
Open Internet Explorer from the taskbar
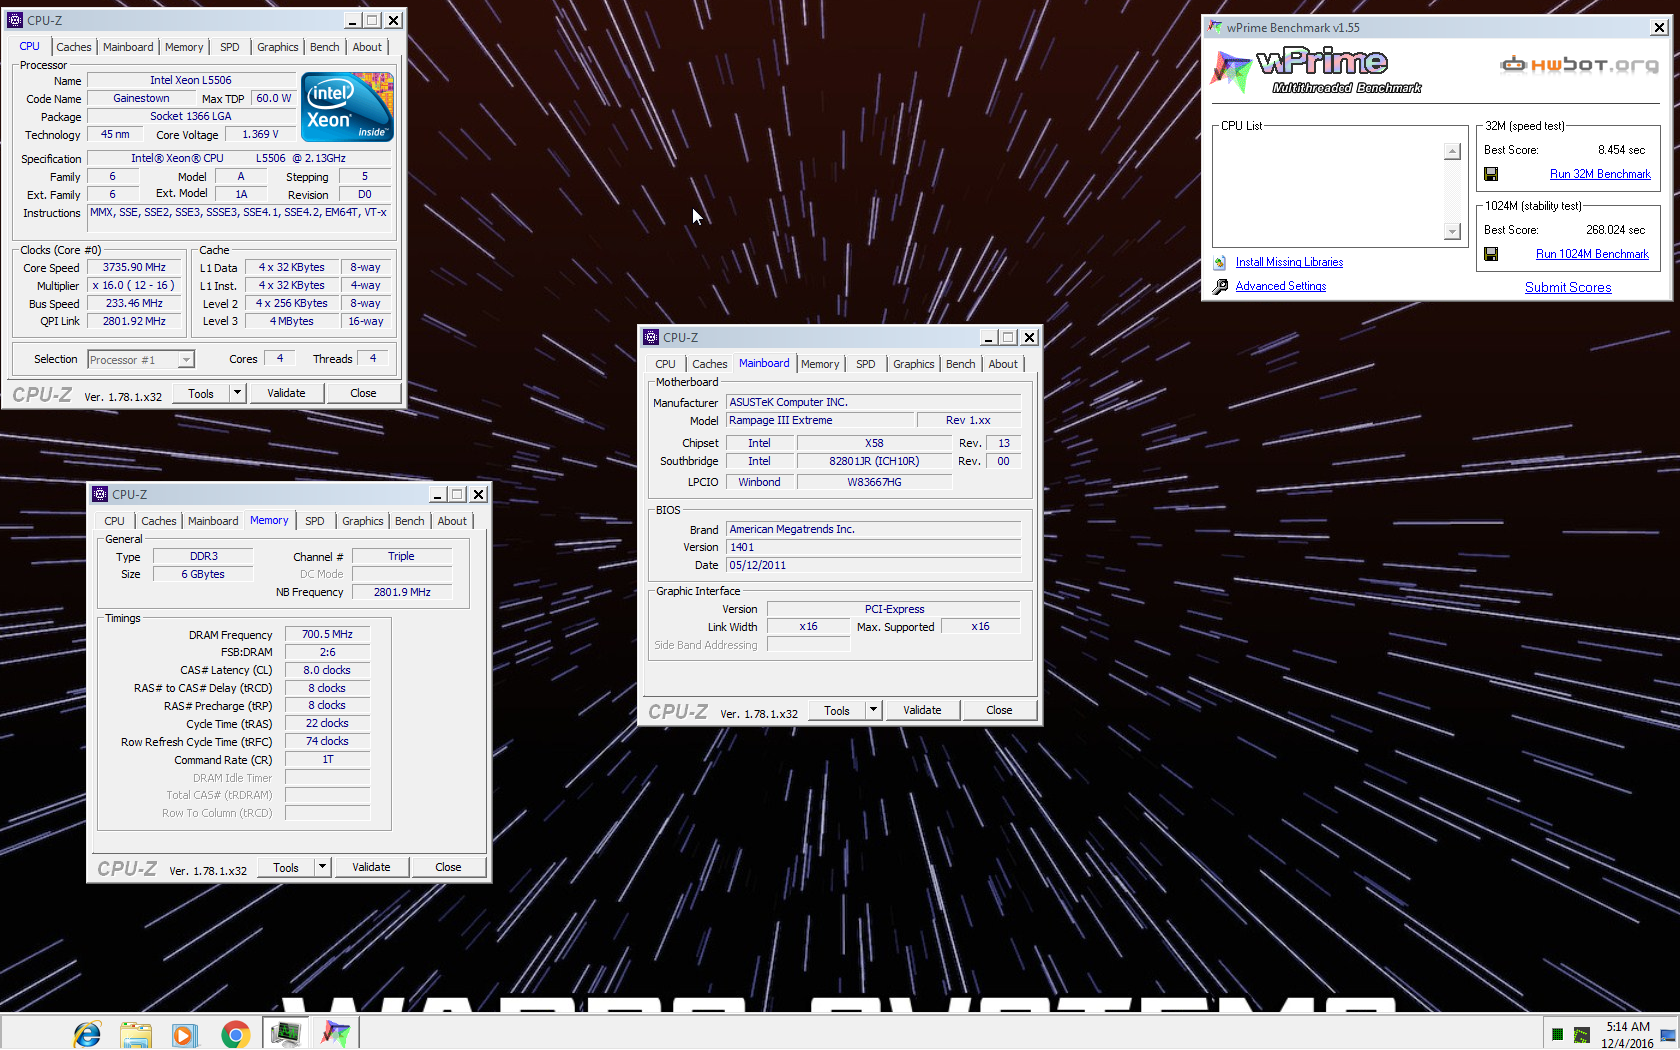pos(87,1034)
